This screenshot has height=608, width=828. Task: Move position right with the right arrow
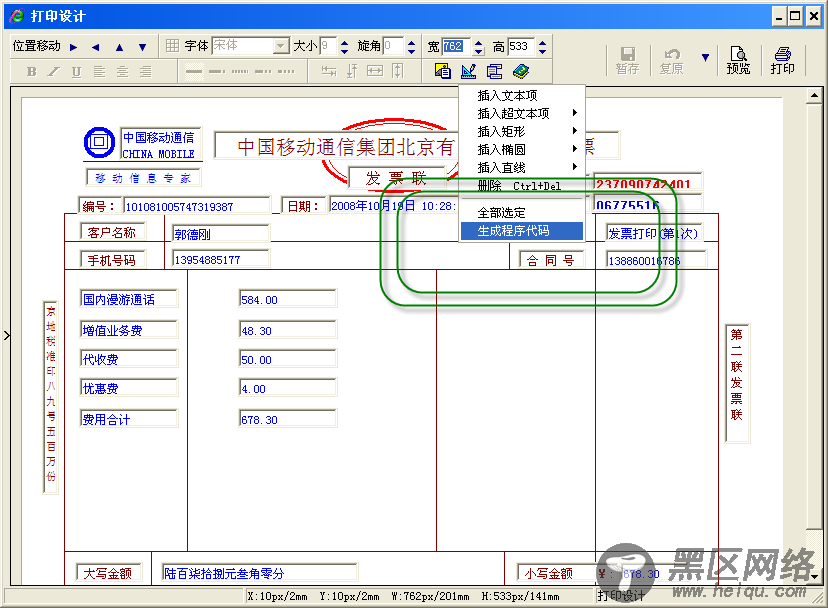coord(73,47)
